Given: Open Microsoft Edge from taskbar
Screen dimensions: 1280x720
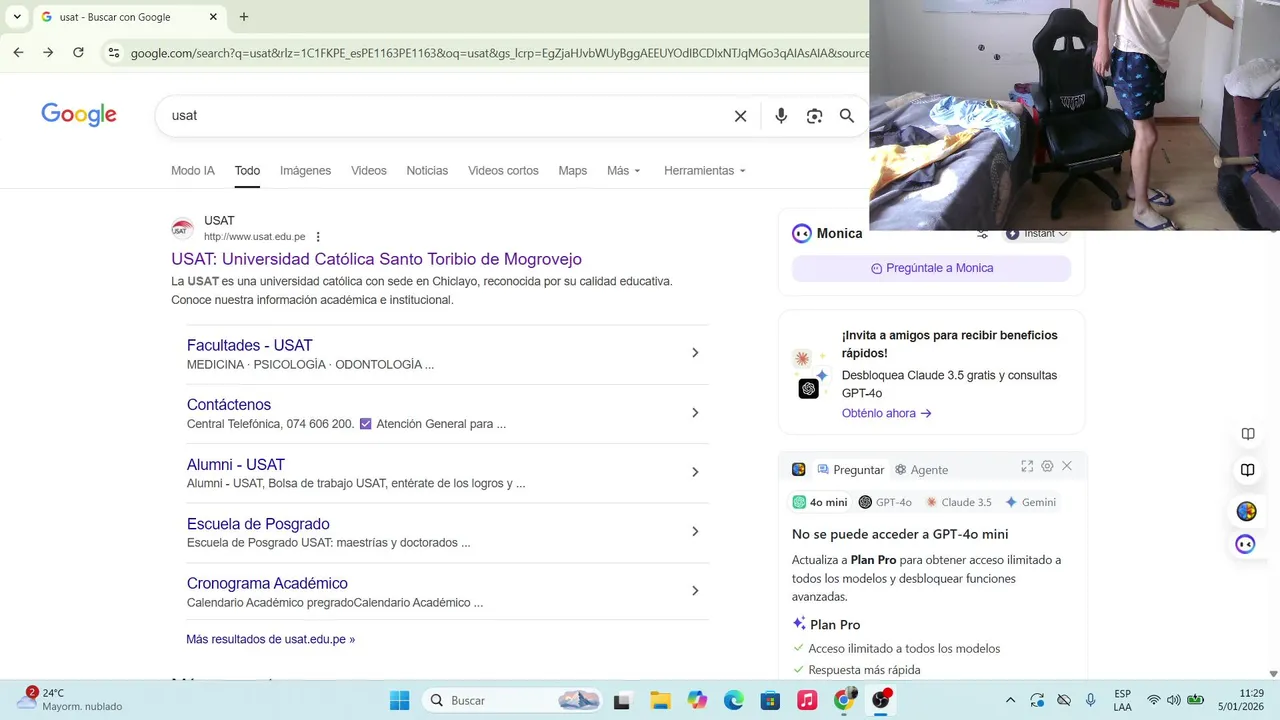Looking at the screenshot, I should (x=733, y=700).
